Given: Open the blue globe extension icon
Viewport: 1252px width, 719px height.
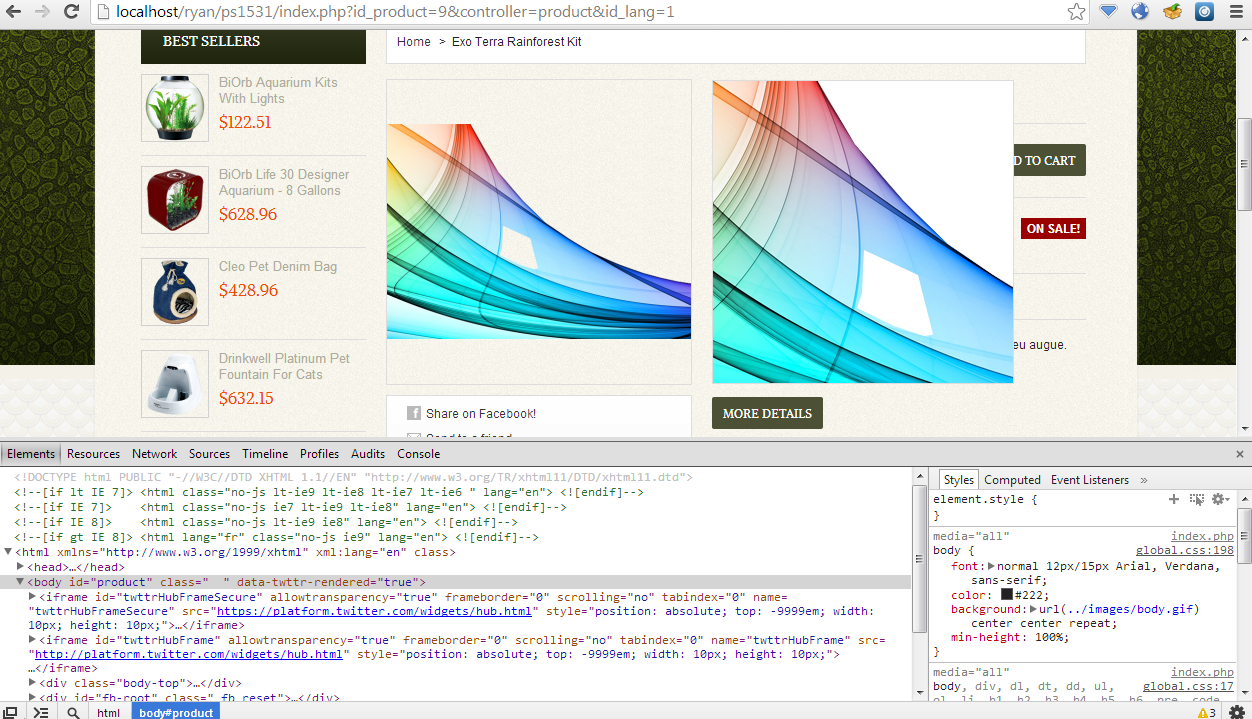Looking at the screenshot, I should point(1140,12).
